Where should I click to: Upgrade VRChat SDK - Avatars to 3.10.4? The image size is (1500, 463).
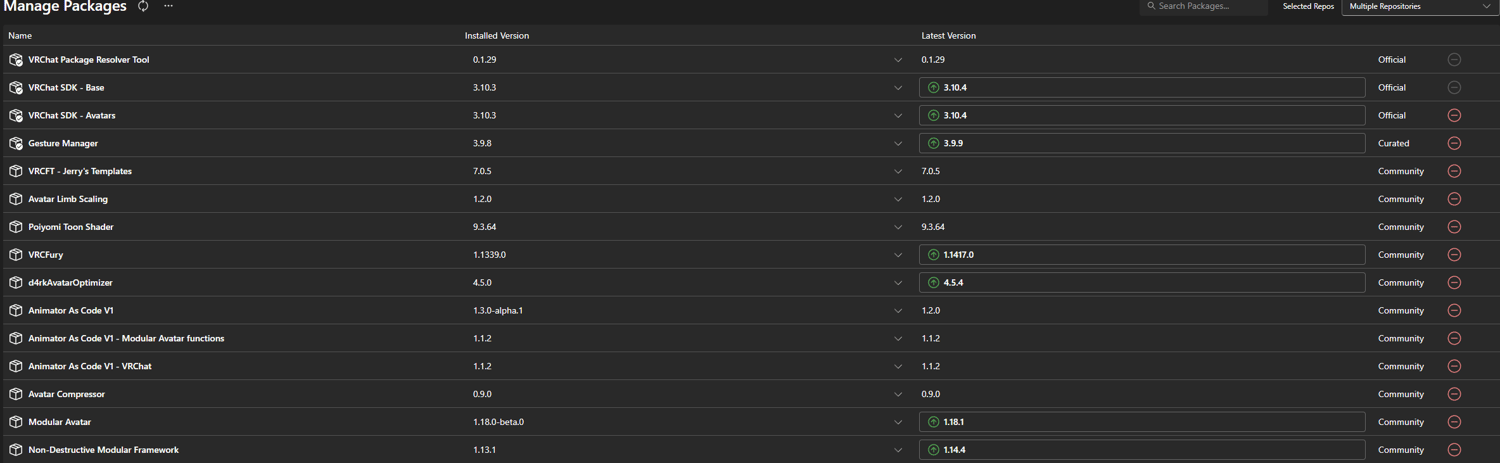coord(1142,115)
